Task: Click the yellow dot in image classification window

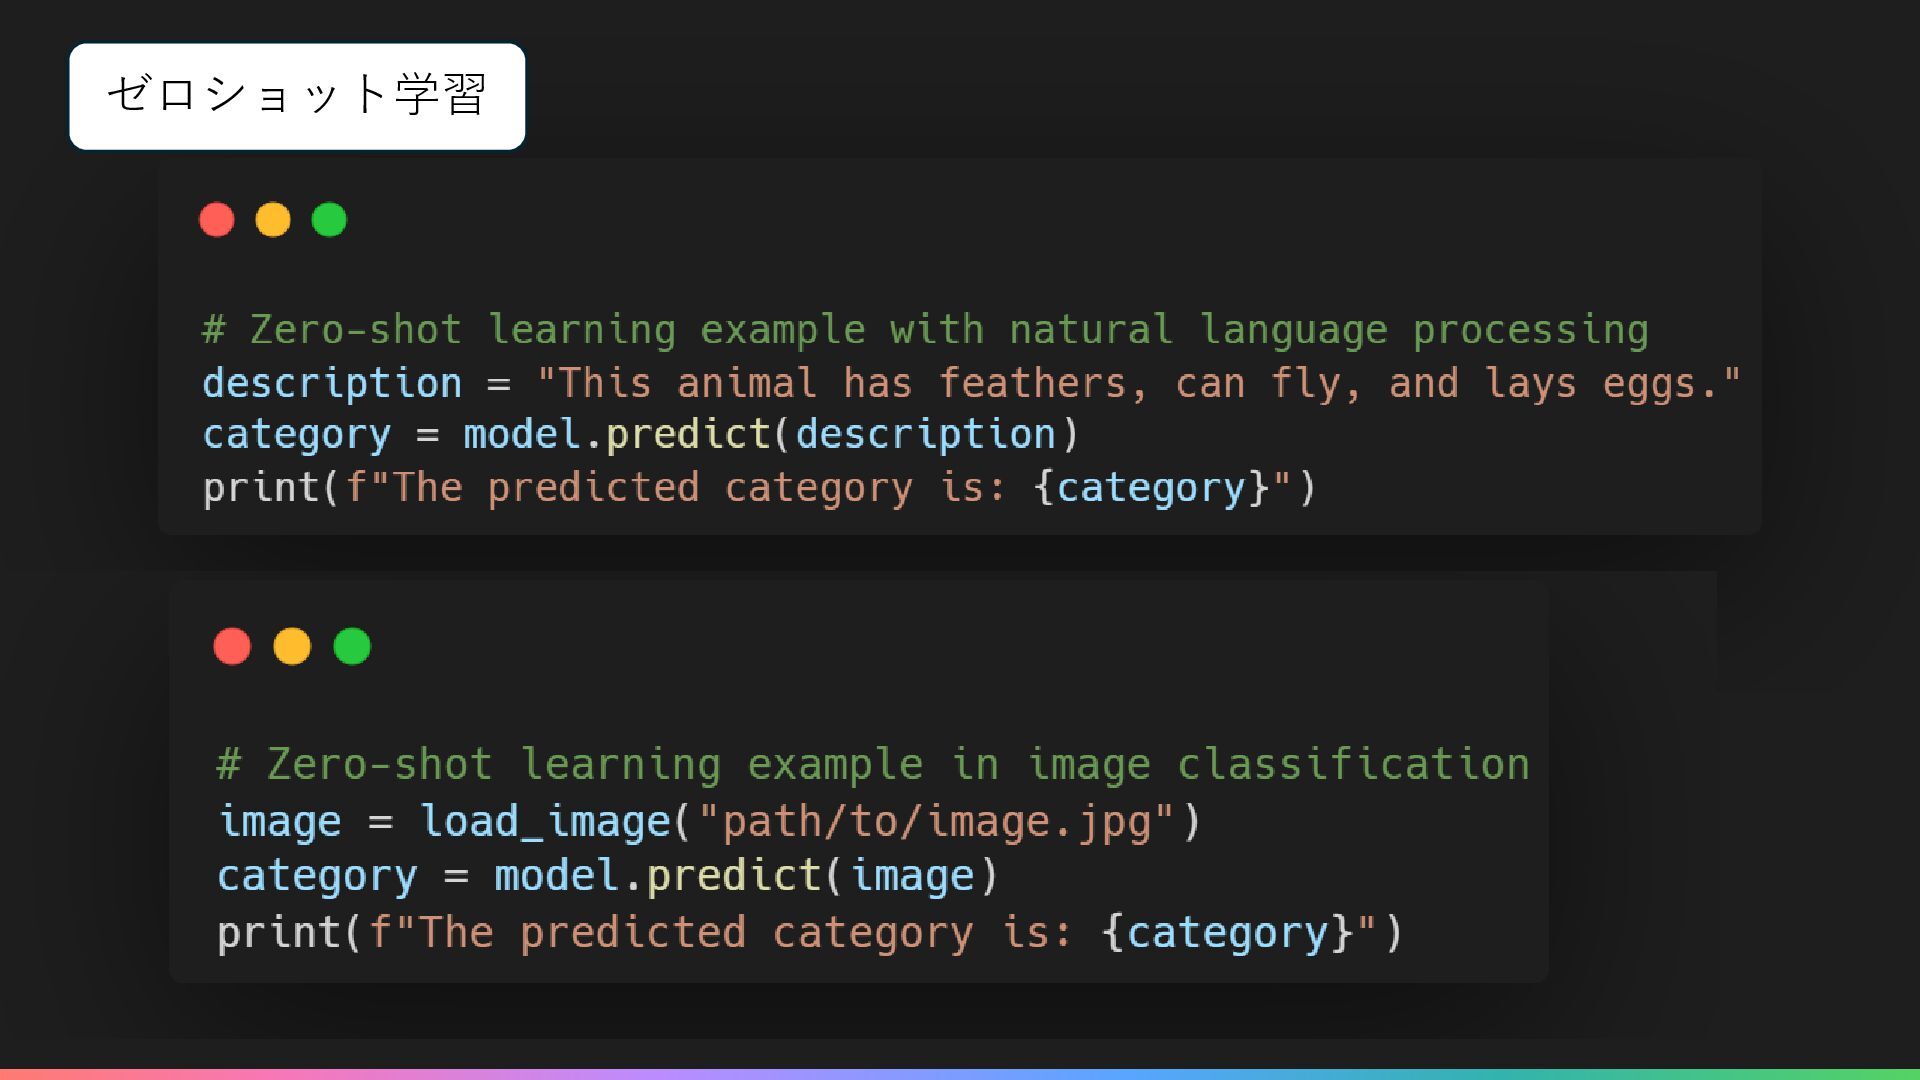Action: [x=292, y=646]
